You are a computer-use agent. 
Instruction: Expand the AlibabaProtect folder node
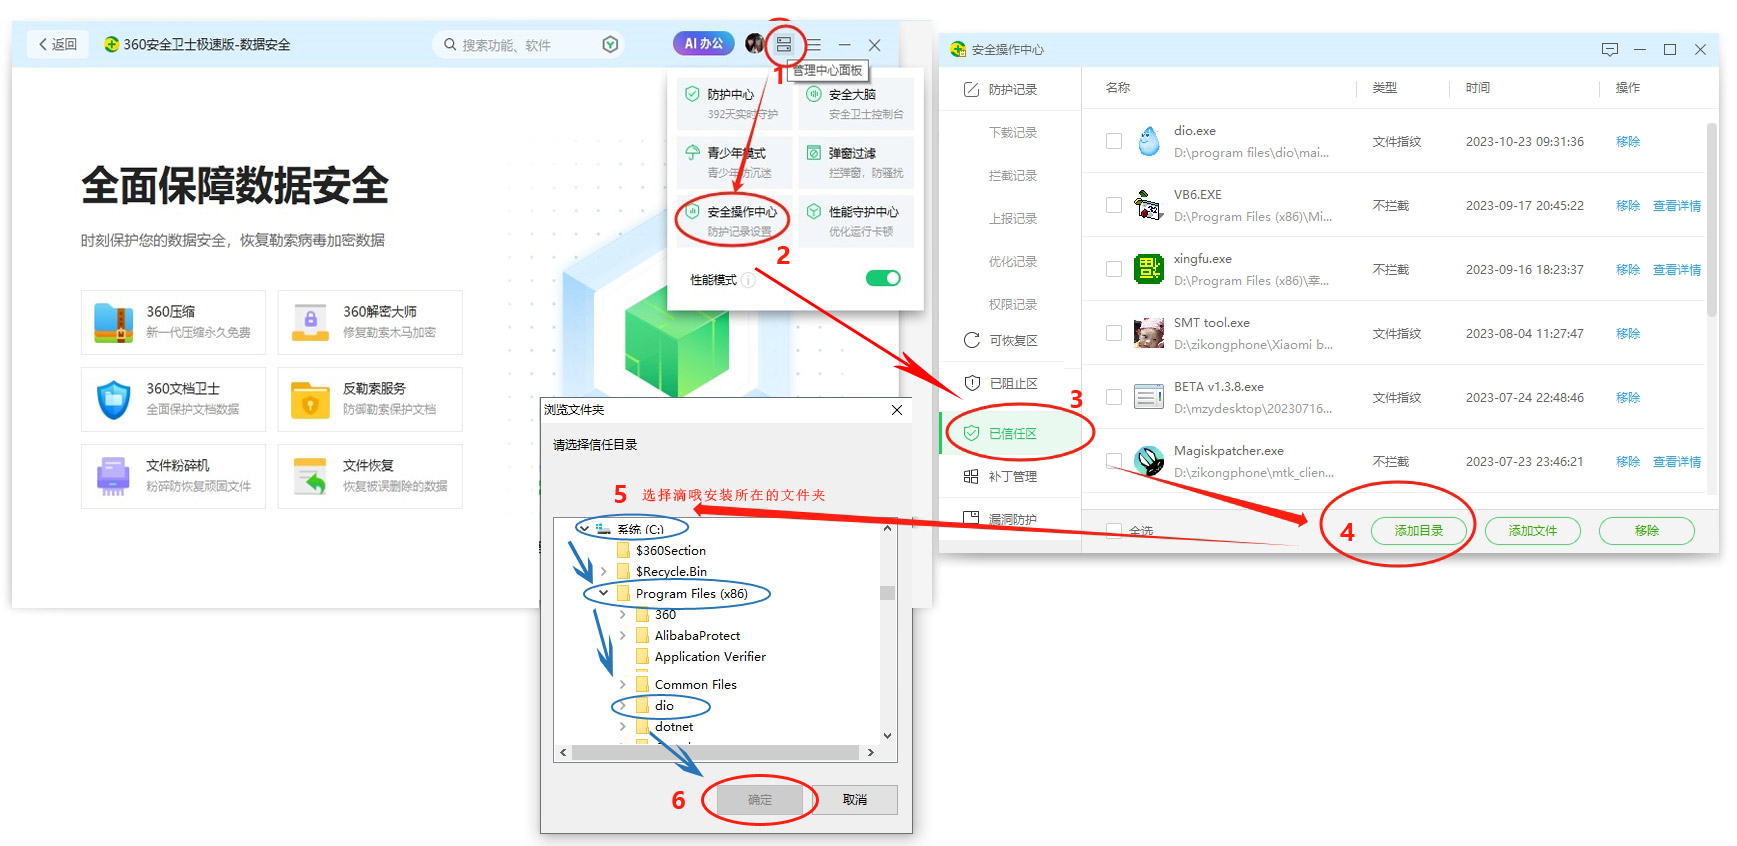622,635
